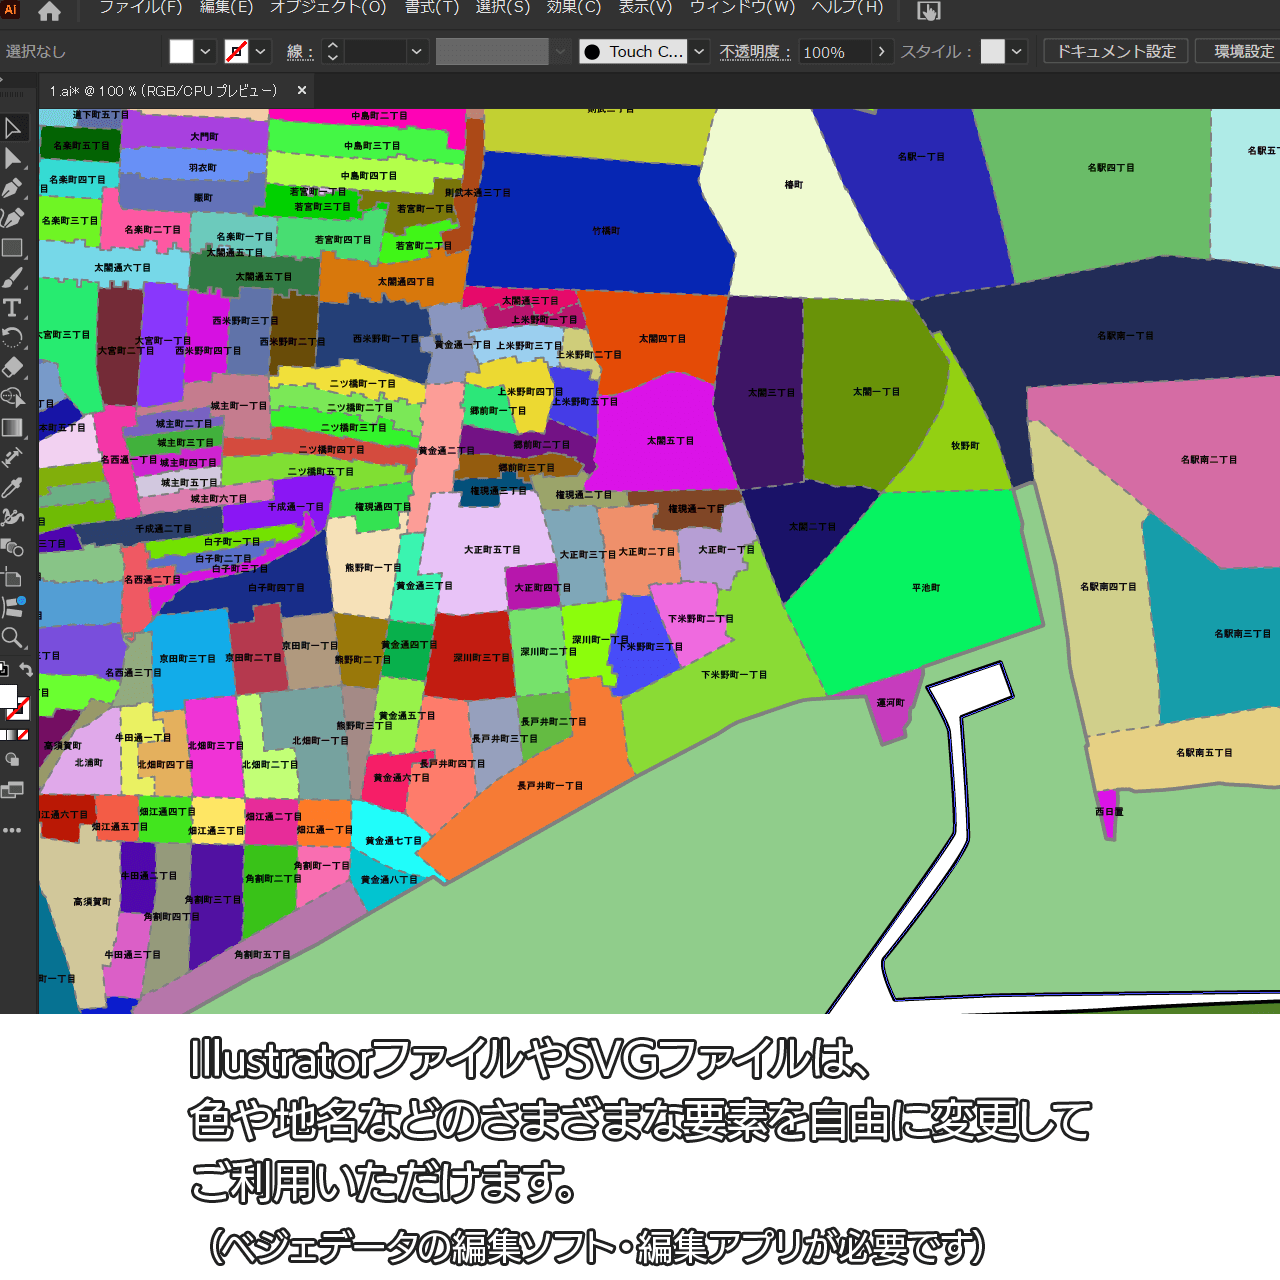The image size is (1280, 1280).
Task: Choose the Rectangle tool
Action: (13, 248)
